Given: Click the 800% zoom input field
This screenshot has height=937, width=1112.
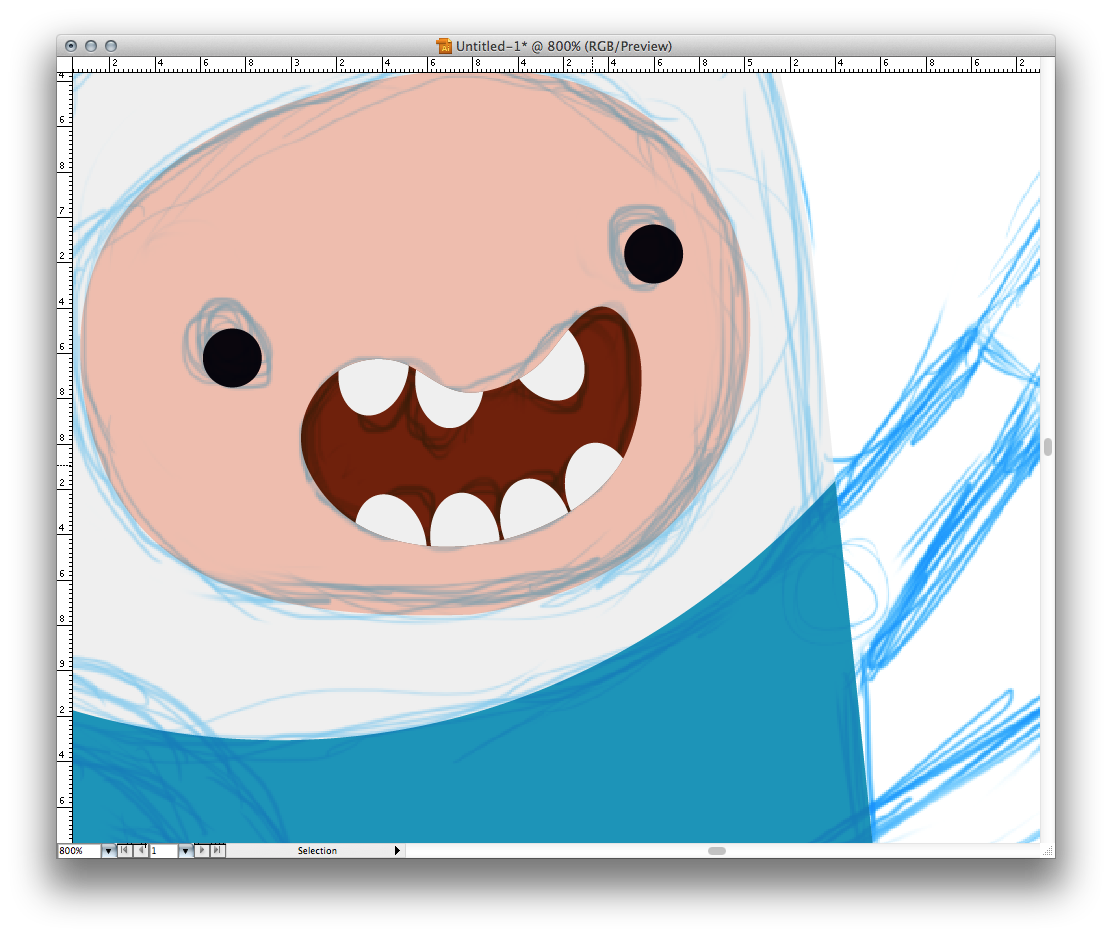Looking at the screenshot, I should (x=78, y=851).
